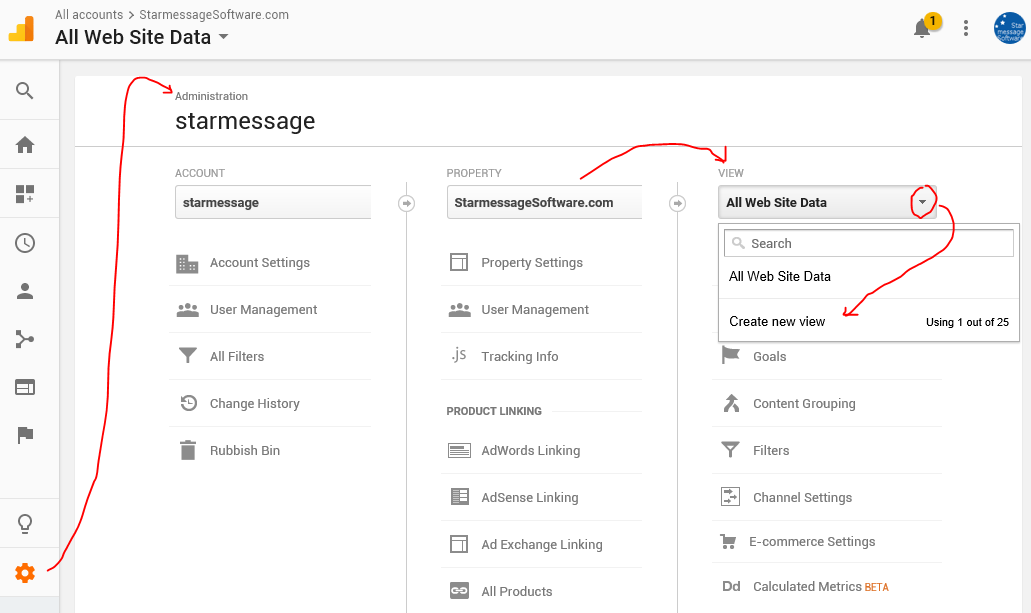Open view Filters
1031x613 pixels.
click(771, 450)
